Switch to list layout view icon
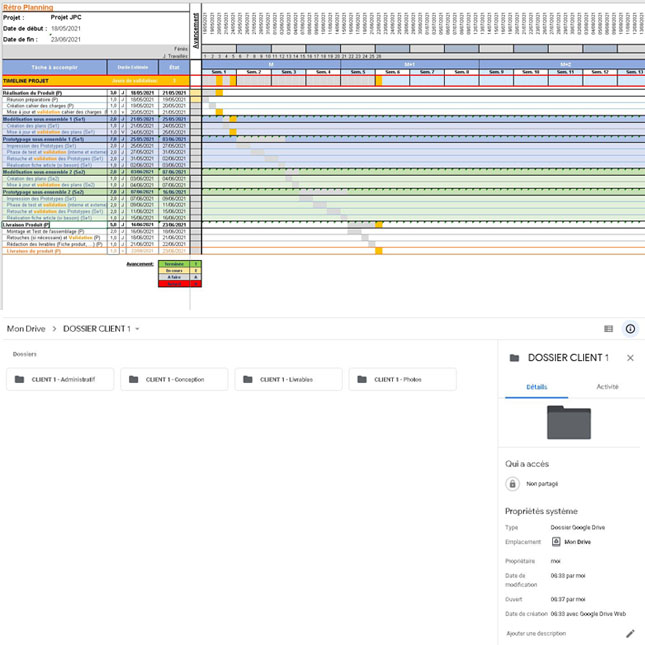The image size is (645, 645). pos(608,329)
